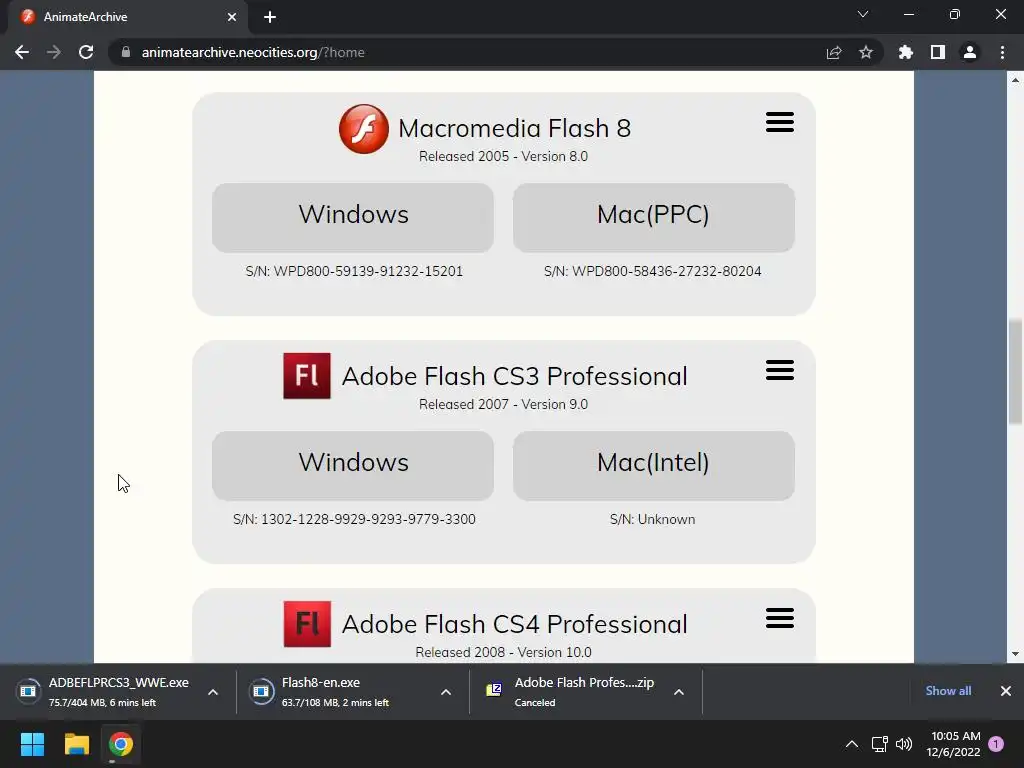Download Flash CS3 for Mac(Intel)
The width and height of the screenshot is (1024, 768).
click(654, 466)
